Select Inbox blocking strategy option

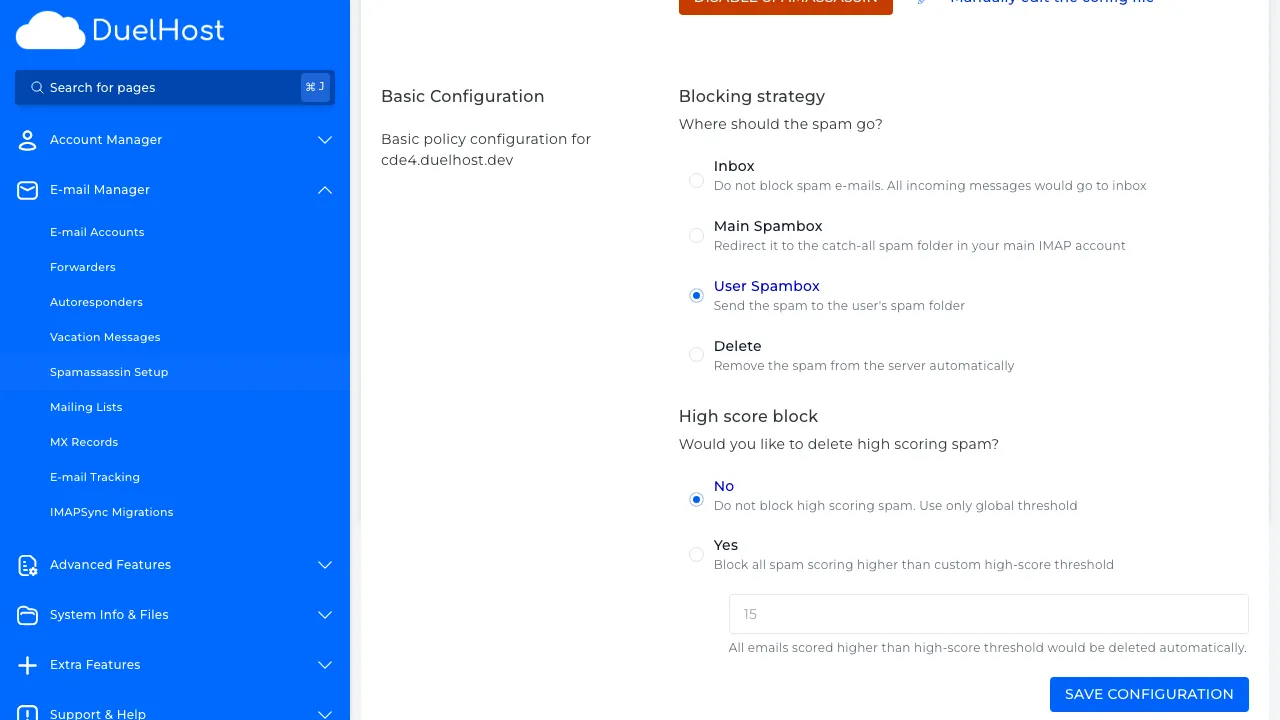tap(696, 180)
